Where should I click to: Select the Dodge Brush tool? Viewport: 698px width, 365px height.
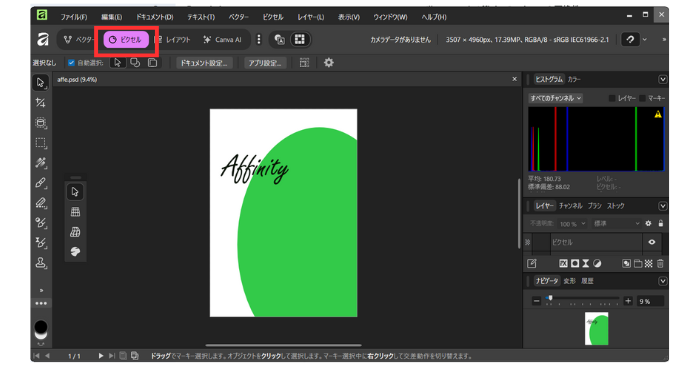(x=41, y=223)
